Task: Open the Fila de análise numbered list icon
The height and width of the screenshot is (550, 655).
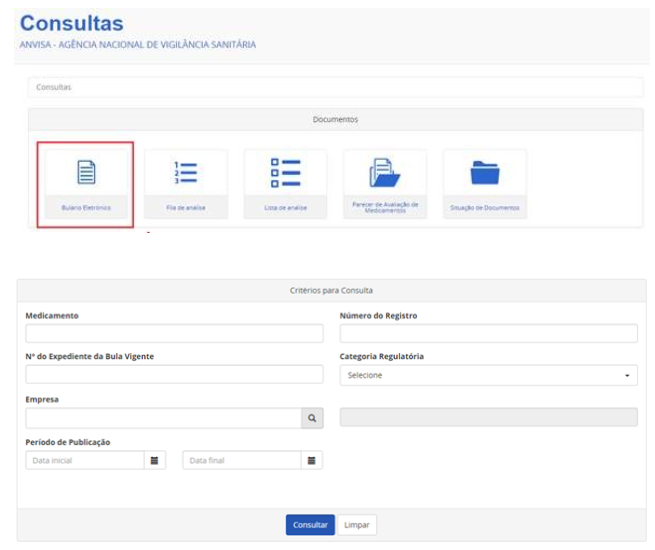Action: click(185, 174)
